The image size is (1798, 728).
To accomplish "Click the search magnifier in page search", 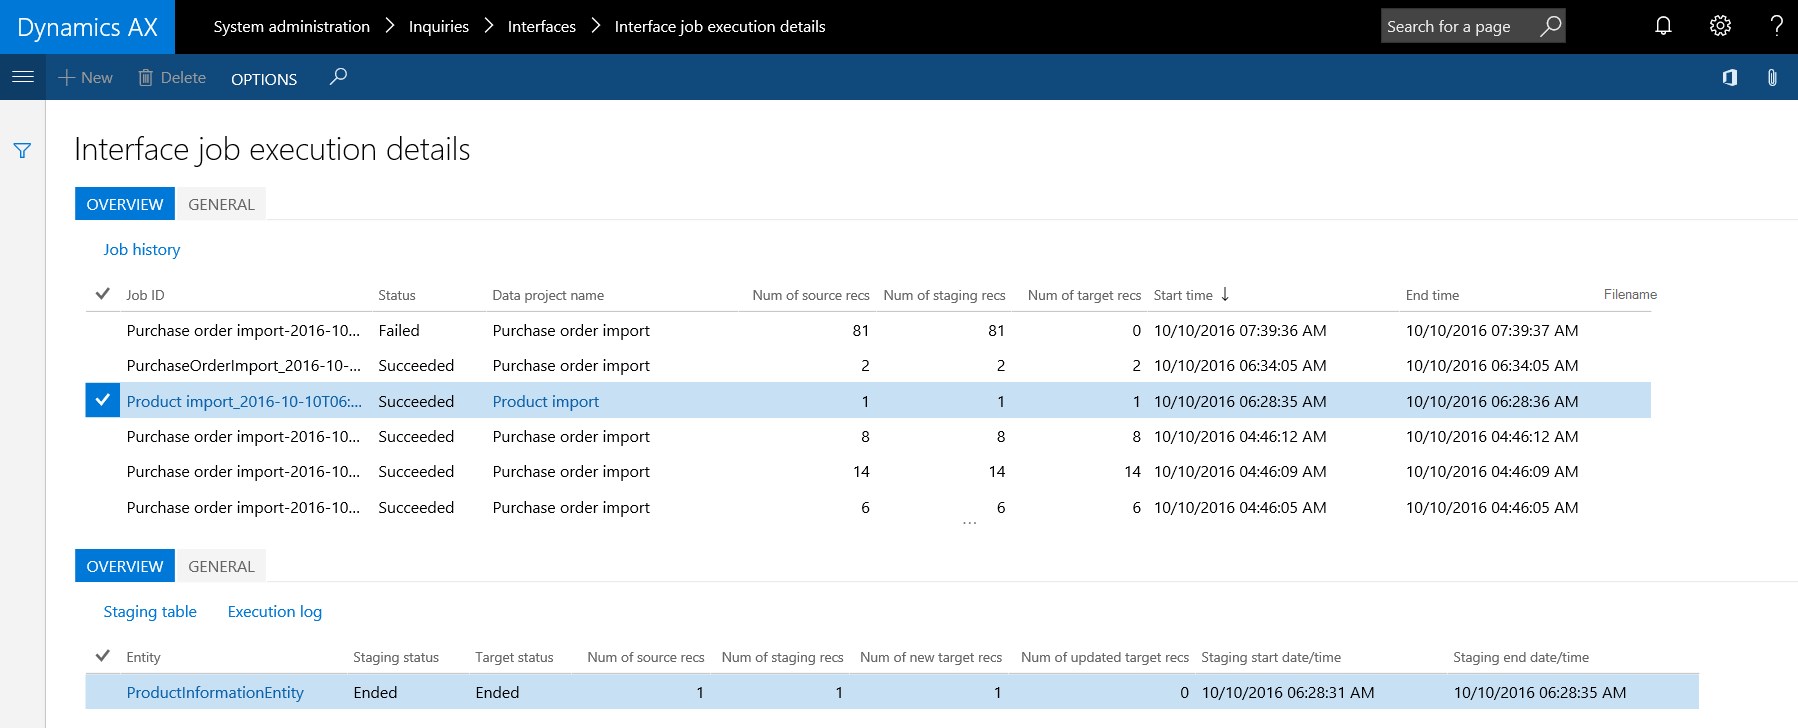I will (1550, 26).
